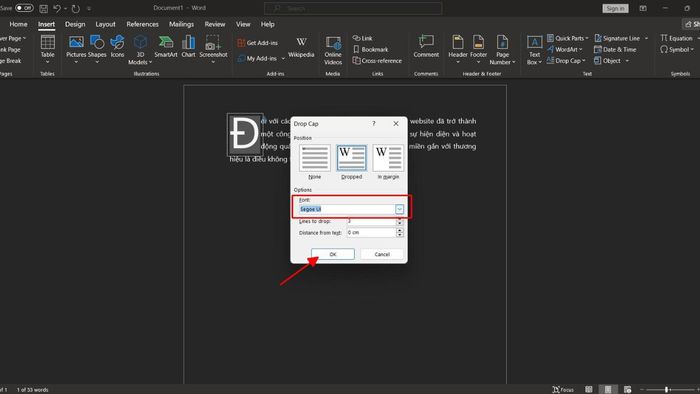Insert Date & Time
The width and height of the screenshot is (700, 394).
pos(615,50)
